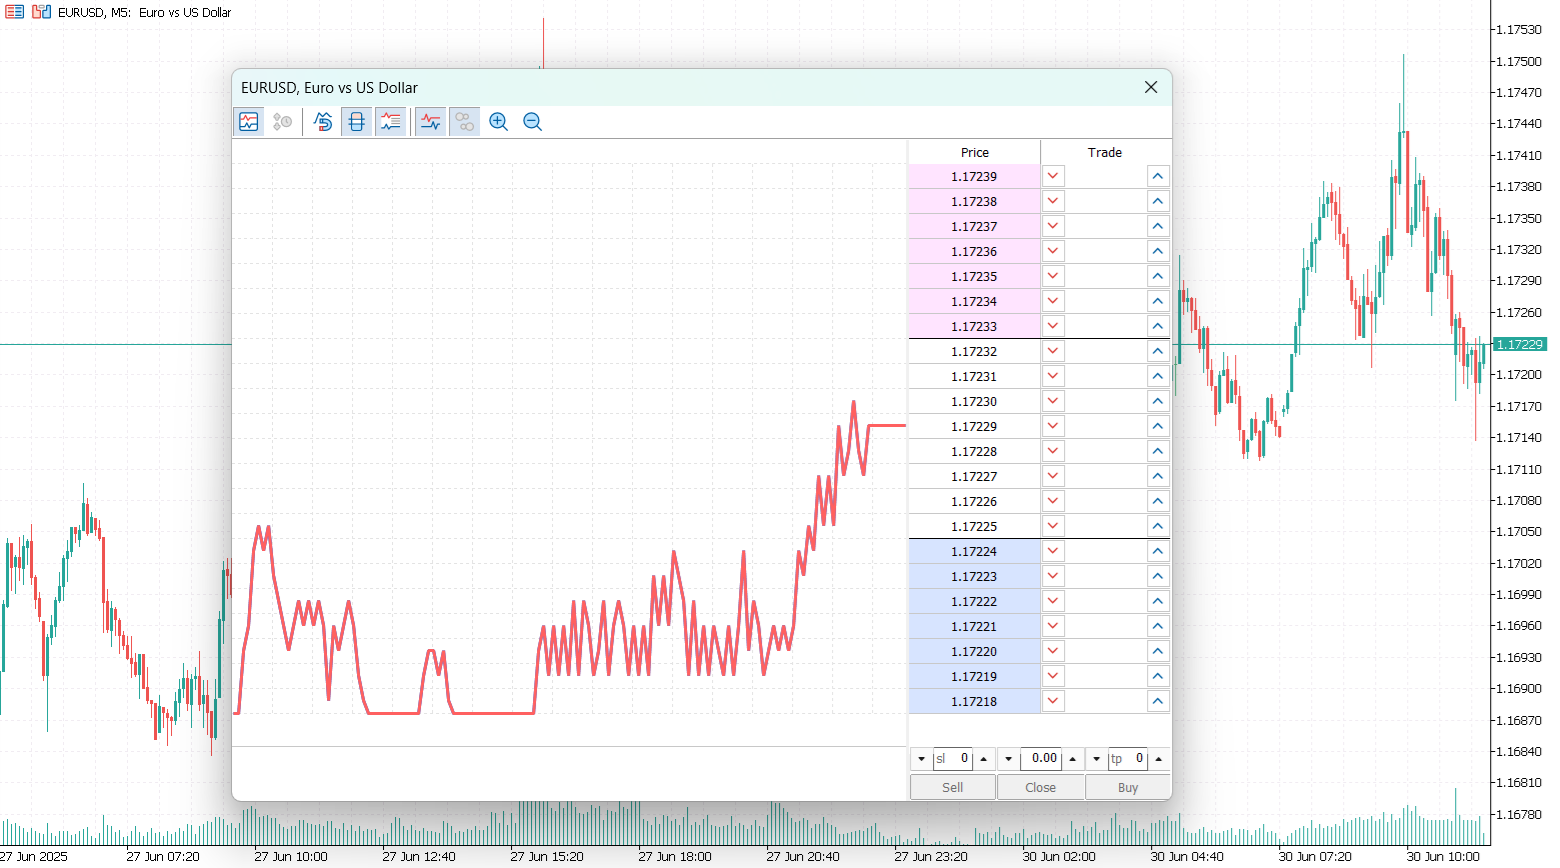Screen dimensions: 1560x868
Task: Click the red sell arrow at price 1.17229
Action: coord(1052,425)
